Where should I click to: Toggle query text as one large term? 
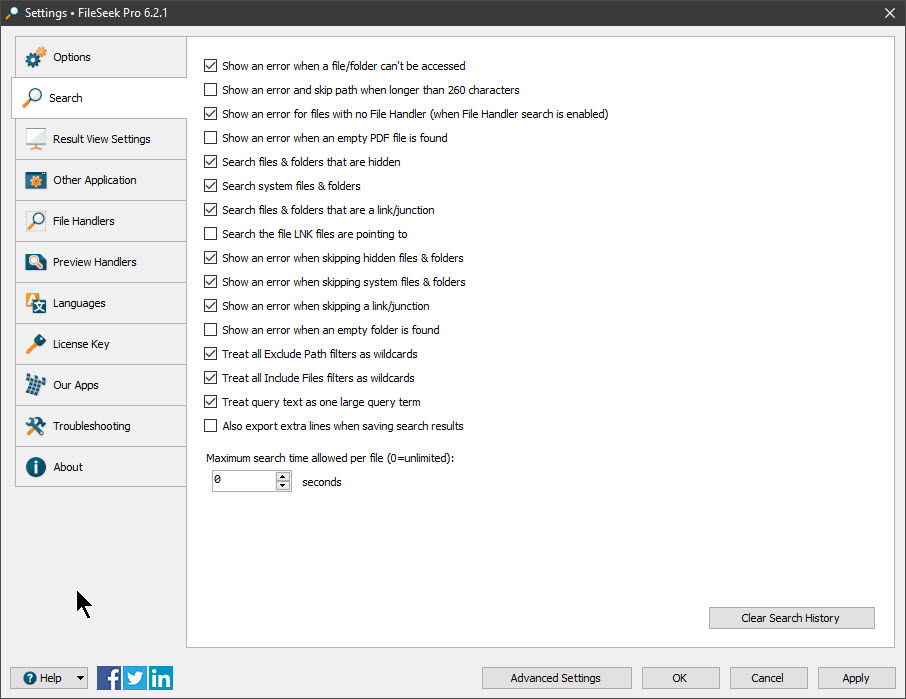click(x=210, y=401)
